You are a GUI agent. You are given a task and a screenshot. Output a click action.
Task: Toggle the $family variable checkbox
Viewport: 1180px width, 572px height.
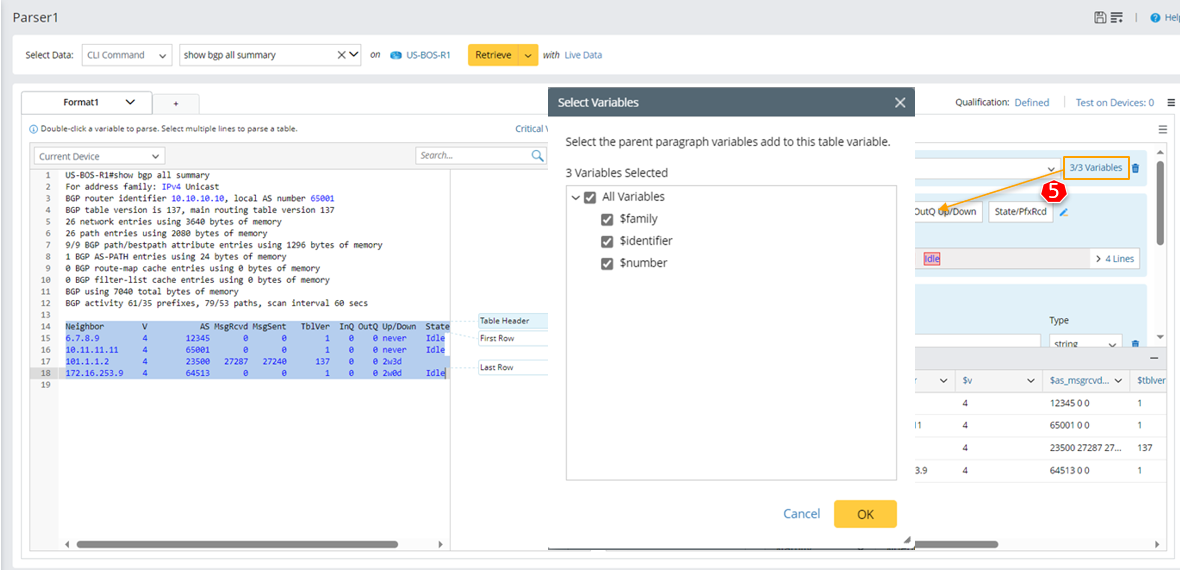[607, 219]
